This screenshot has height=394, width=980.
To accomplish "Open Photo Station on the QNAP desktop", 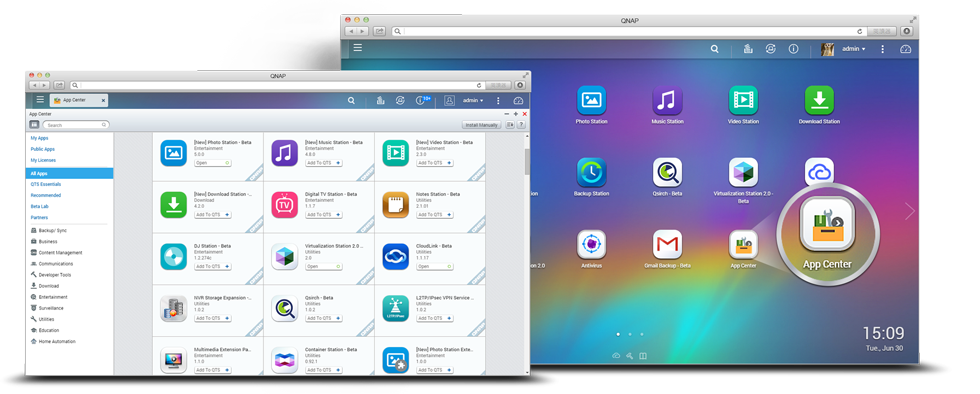I will [591, 101].
